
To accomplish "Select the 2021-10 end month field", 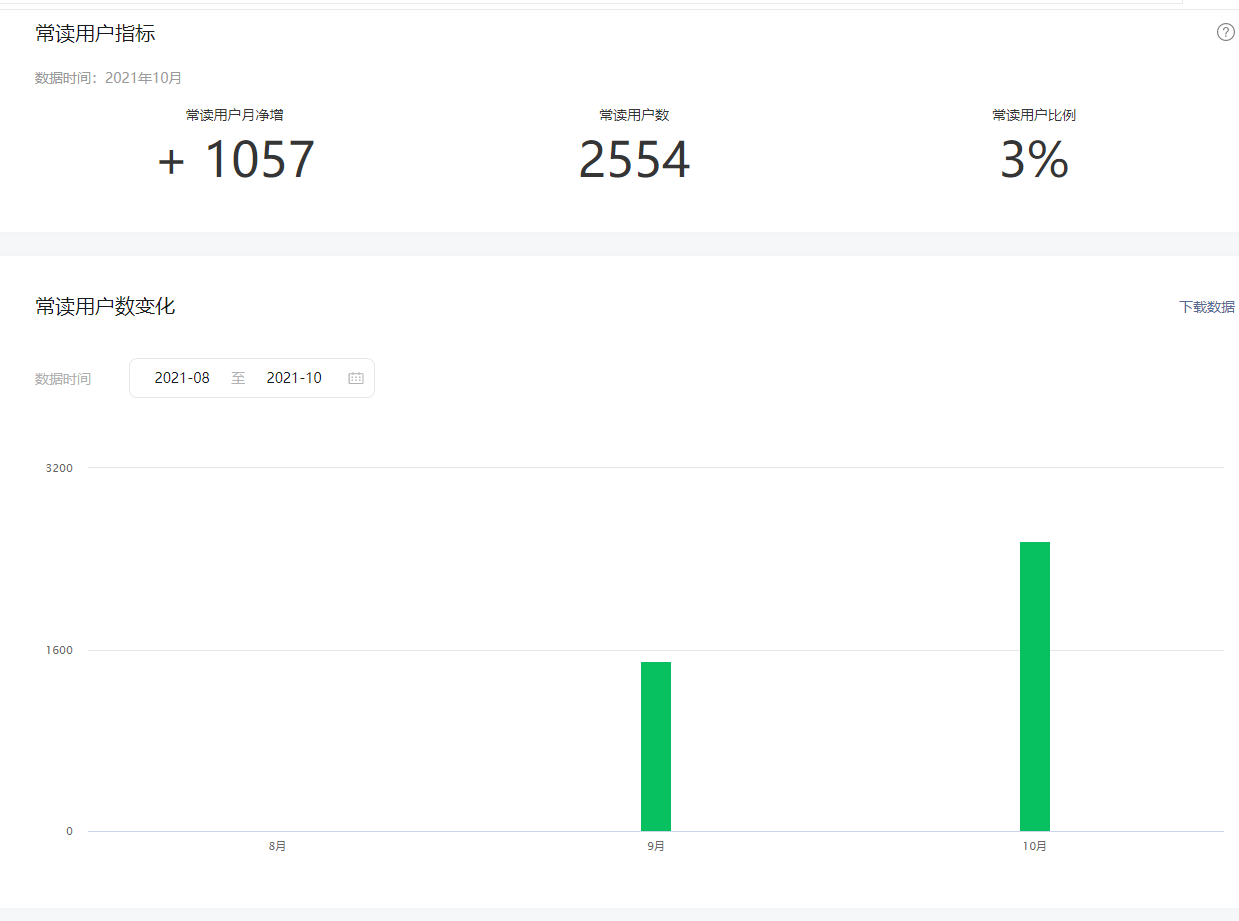I will (x=294, y=378).
